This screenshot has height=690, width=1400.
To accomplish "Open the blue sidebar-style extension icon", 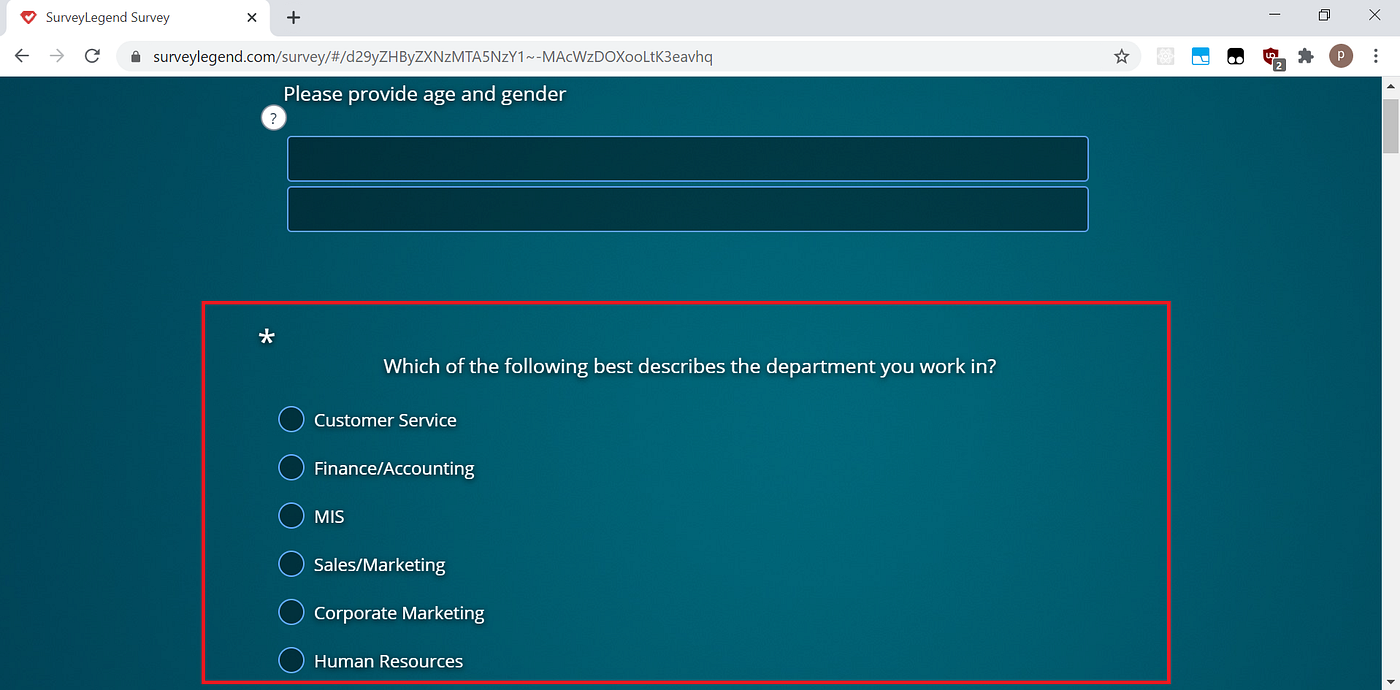I will tap(1200, 56).
